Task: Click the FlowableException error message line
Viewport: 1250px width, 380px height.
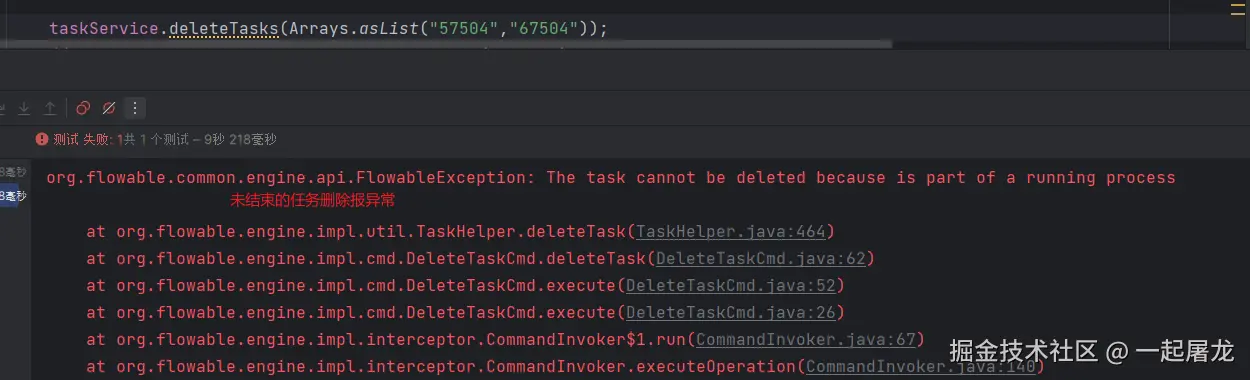Action: click(x=611, y=178)
